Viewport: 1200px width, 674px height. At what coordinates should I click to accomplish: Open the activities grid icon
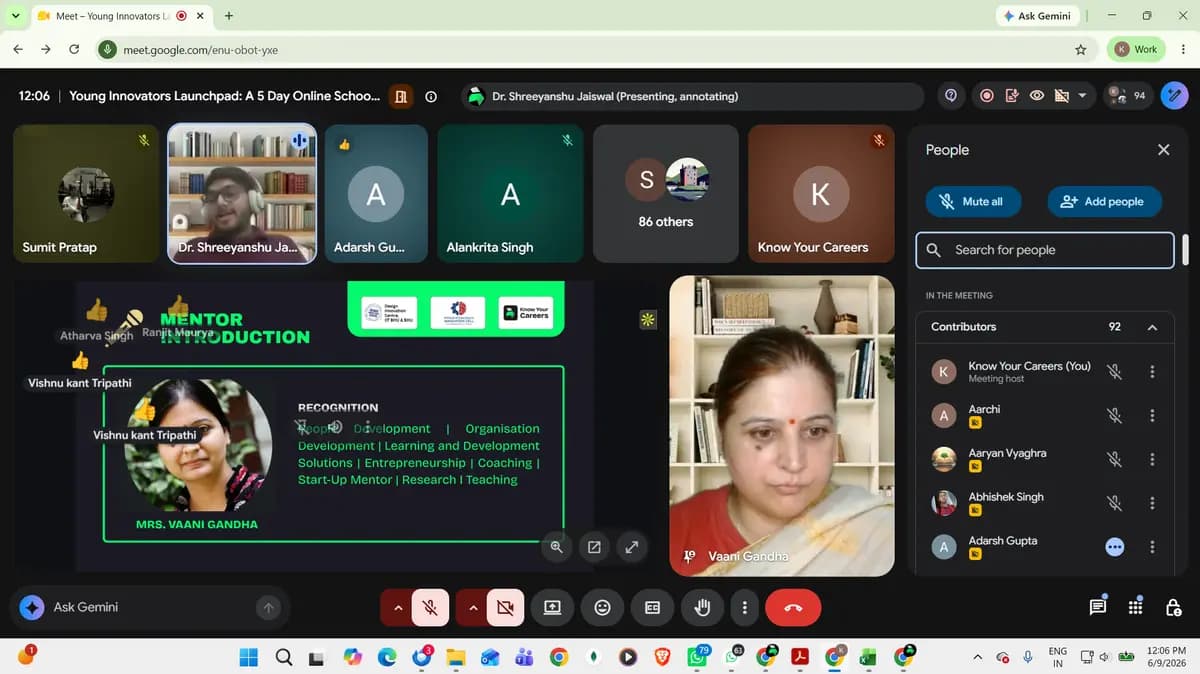(x=1135, y=607)
